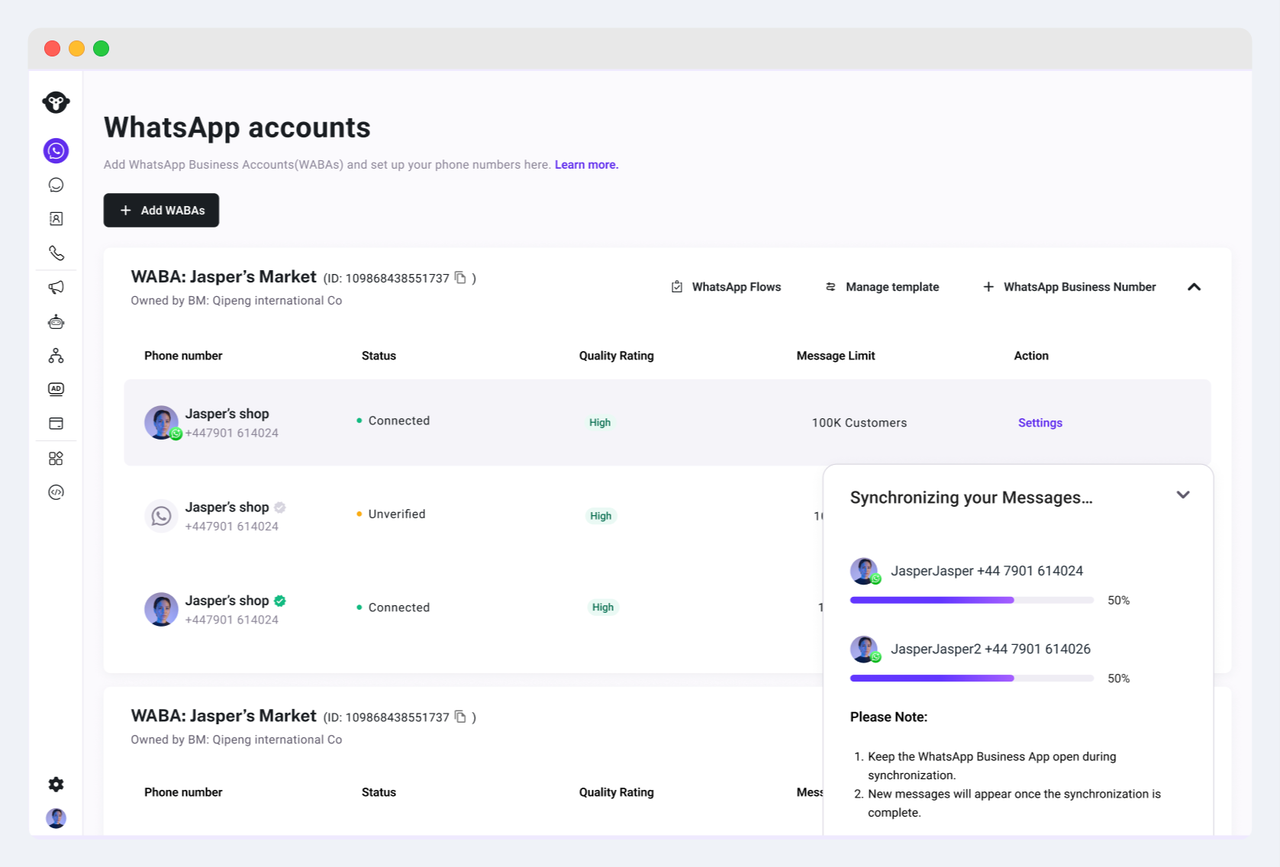The image size is (1280, 867).
Task: Open WhatsApp Flows
Action: (726, 287)
